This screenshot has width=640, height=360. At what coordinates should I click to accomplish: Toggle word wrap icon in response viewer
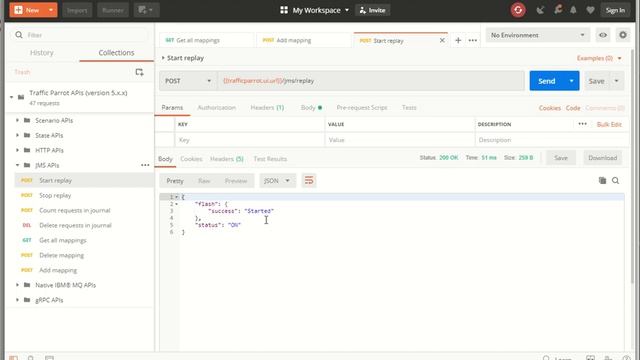pos(309,180)
